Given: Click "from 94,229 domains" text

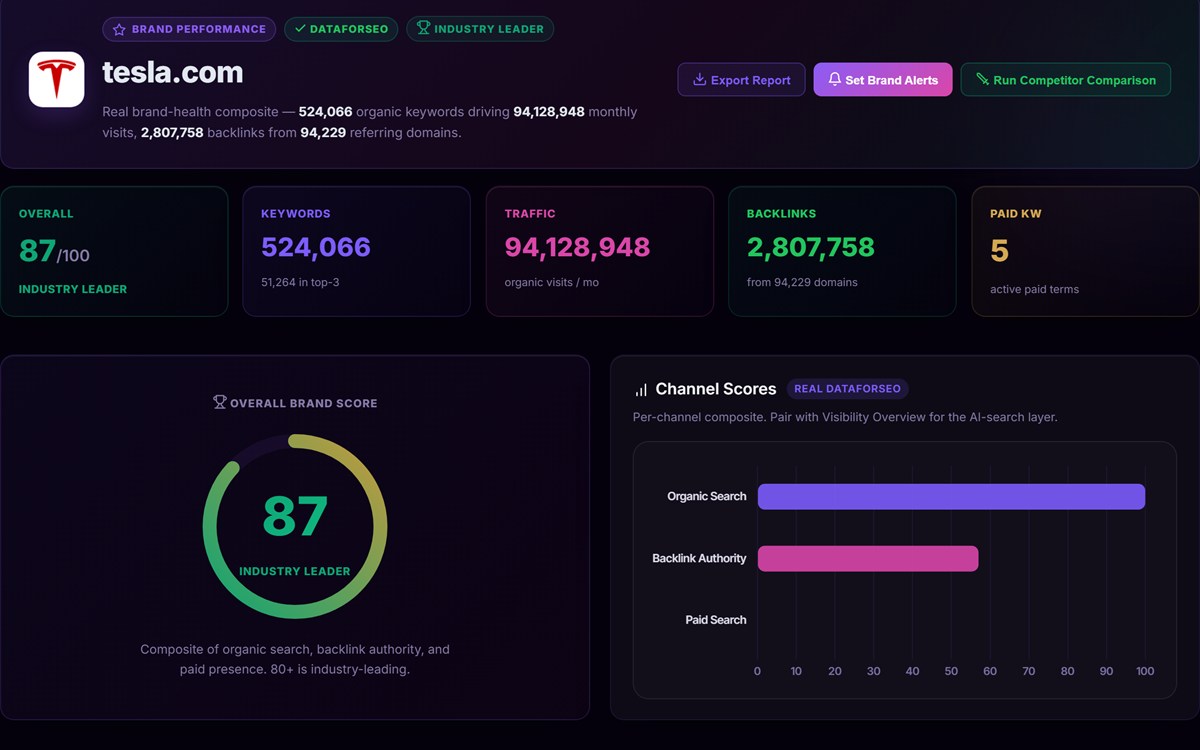Looking at the screenshot, I should (x=802, y=282).
